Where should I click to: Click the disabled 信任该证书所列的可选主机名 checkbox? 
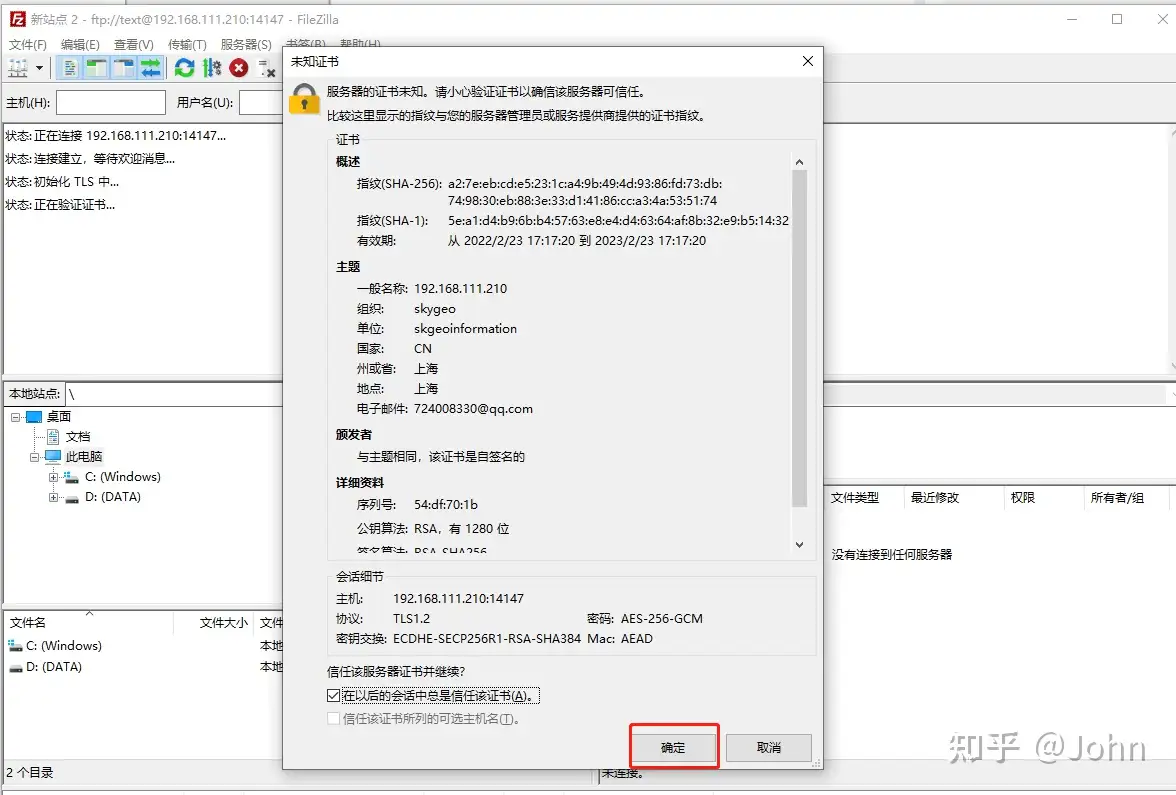click(334, 718)
